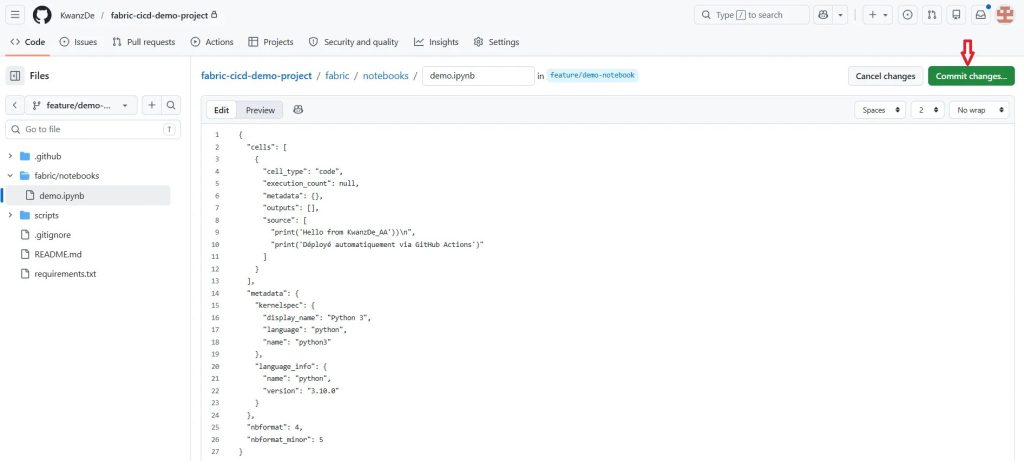Collapse the Files side panel icon
This screenshot has width=1024, height=461.
(x=15, y=76)
